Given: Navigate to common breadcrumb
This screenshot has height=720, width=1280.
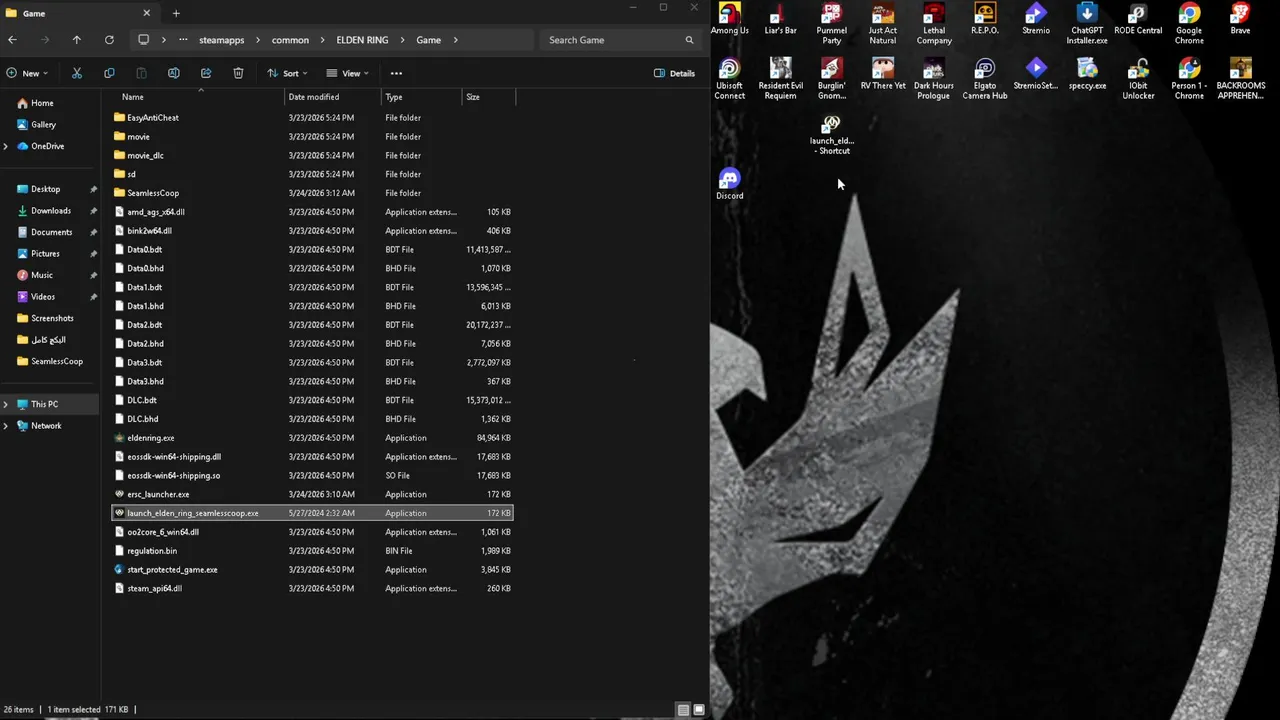Looking at the screenshot, I should pos(290,40).
